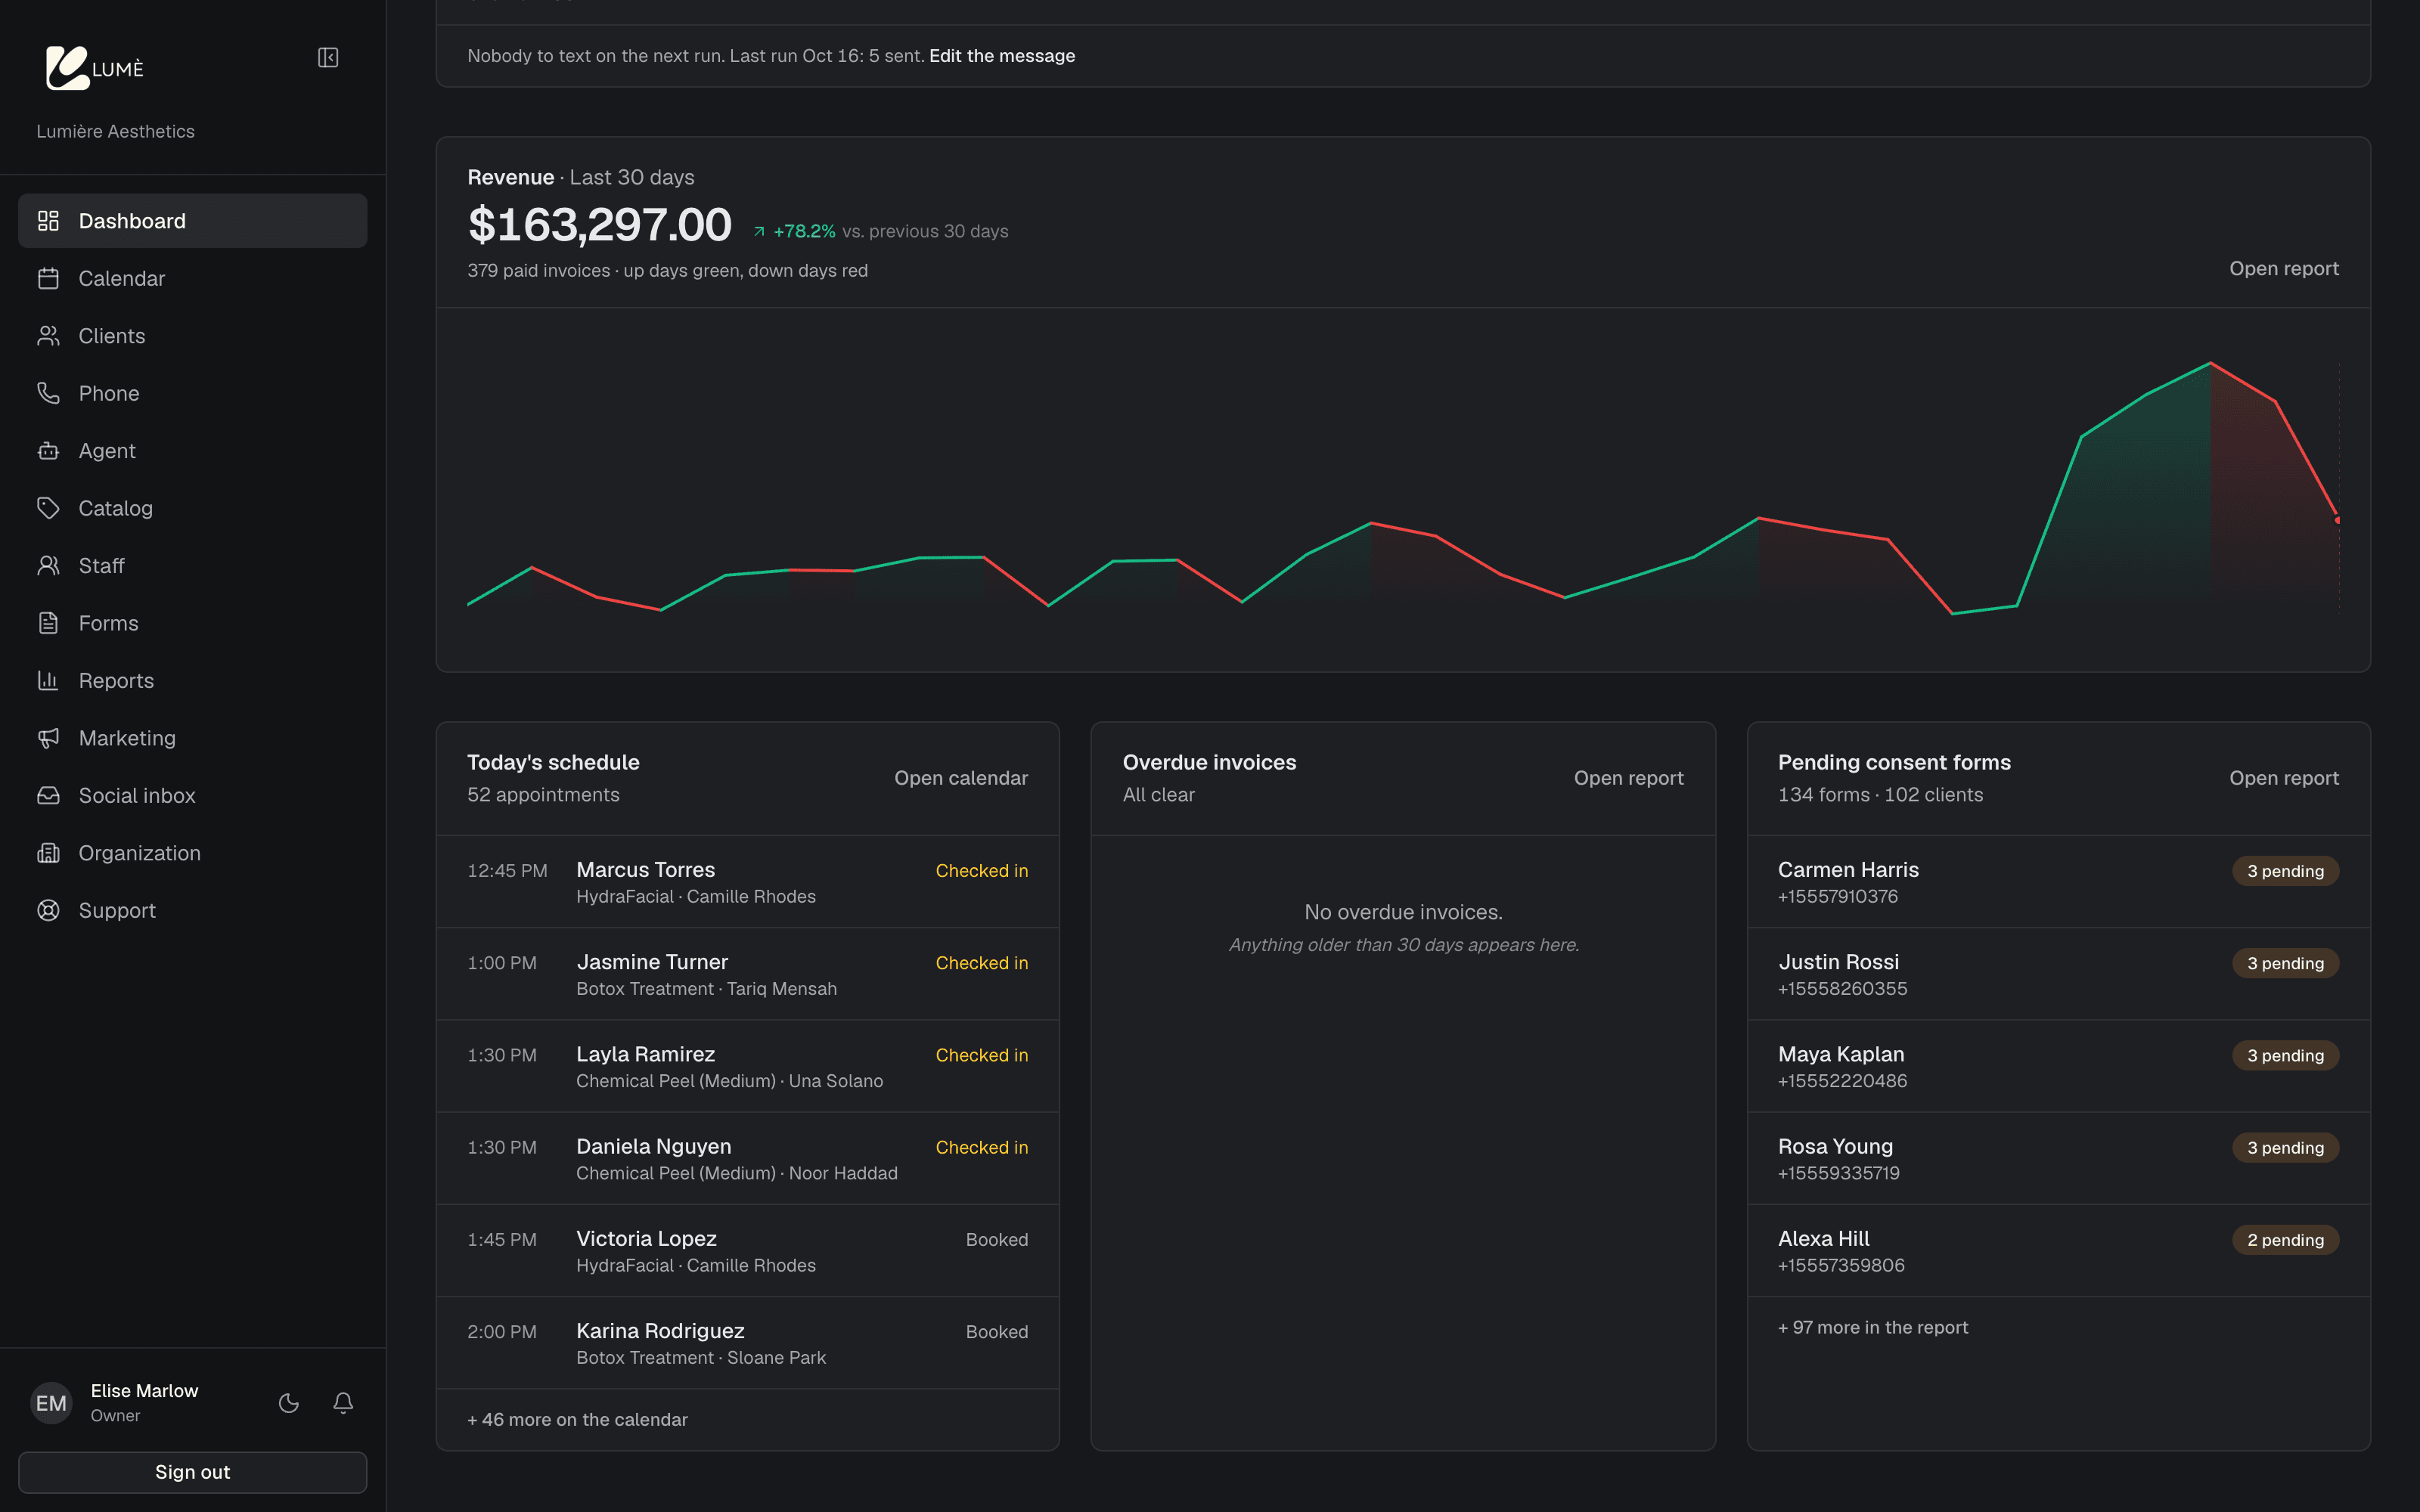
Task: Click the Marketing megaphone icon
Action: click(x=48, y=738)
